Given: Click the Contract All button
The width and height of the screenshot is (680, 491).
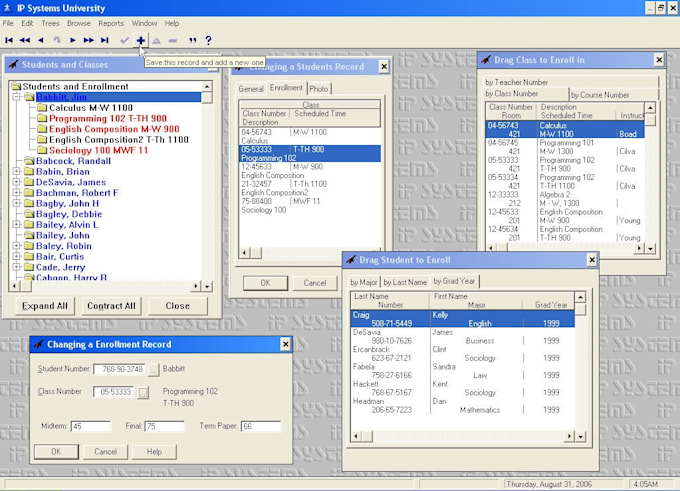Looking at the screenshot, I should [111, 306].
